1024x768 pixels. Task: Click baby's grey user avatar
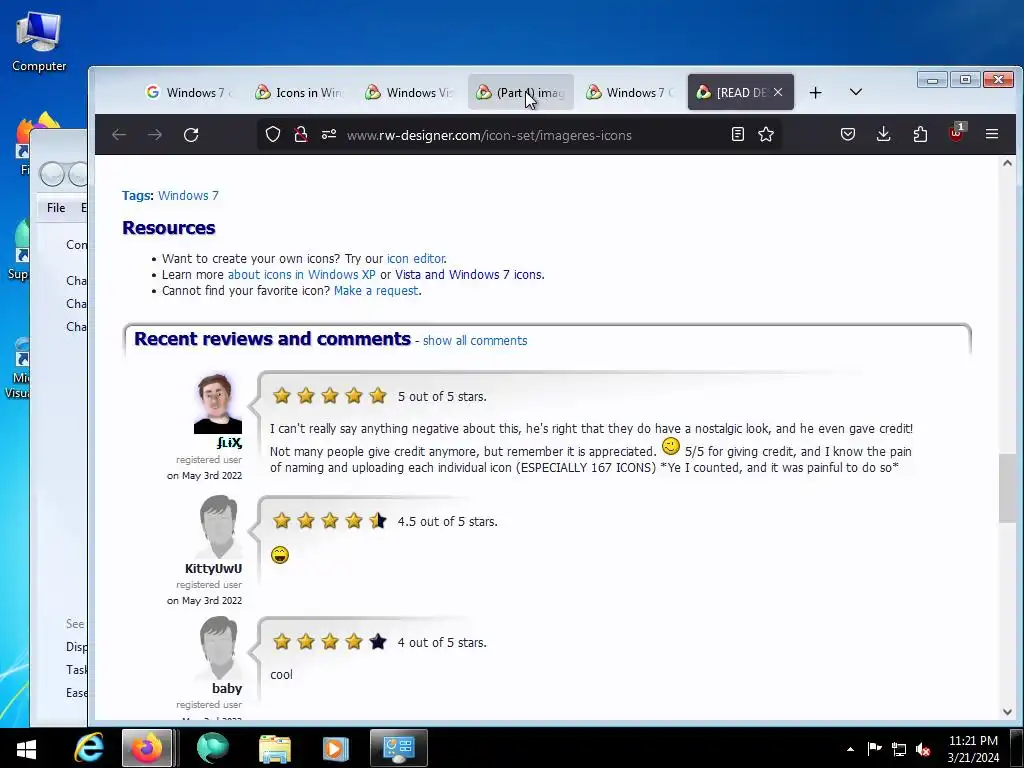click(x=218, y=648)
